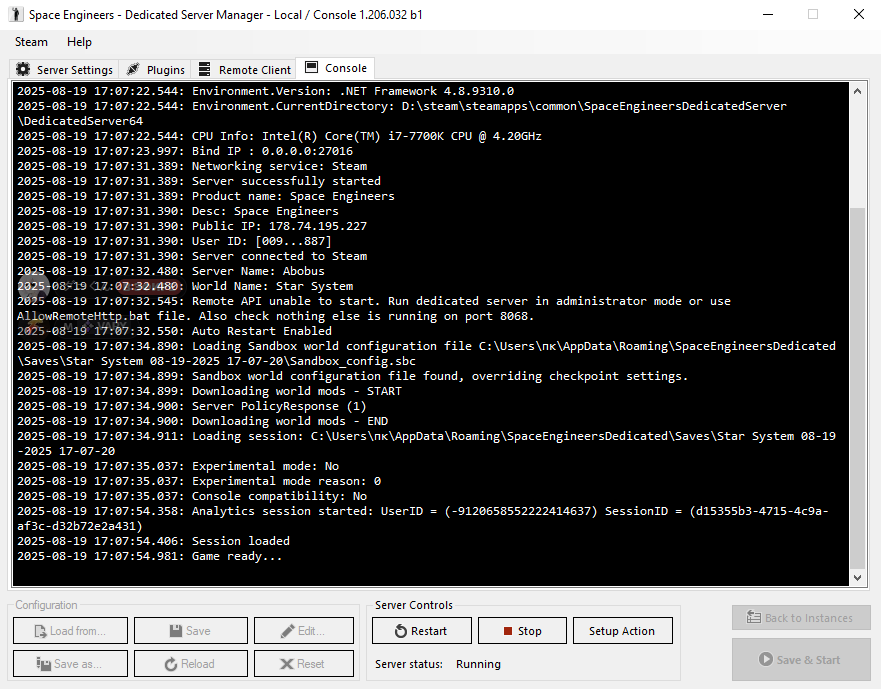Select the Console tab
881x689 pixels.
[x=336, y=68]
